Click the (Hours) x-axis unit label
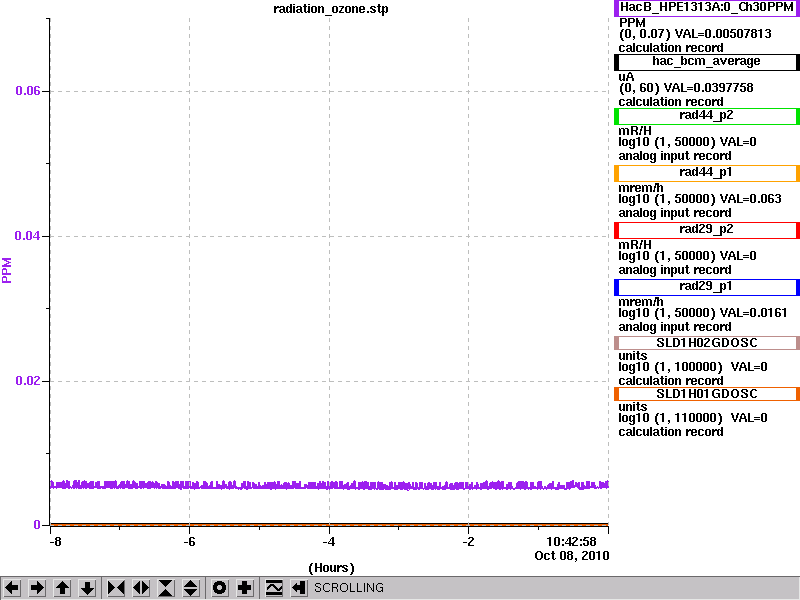Screen dimensions: 800x600 [331, 568]
